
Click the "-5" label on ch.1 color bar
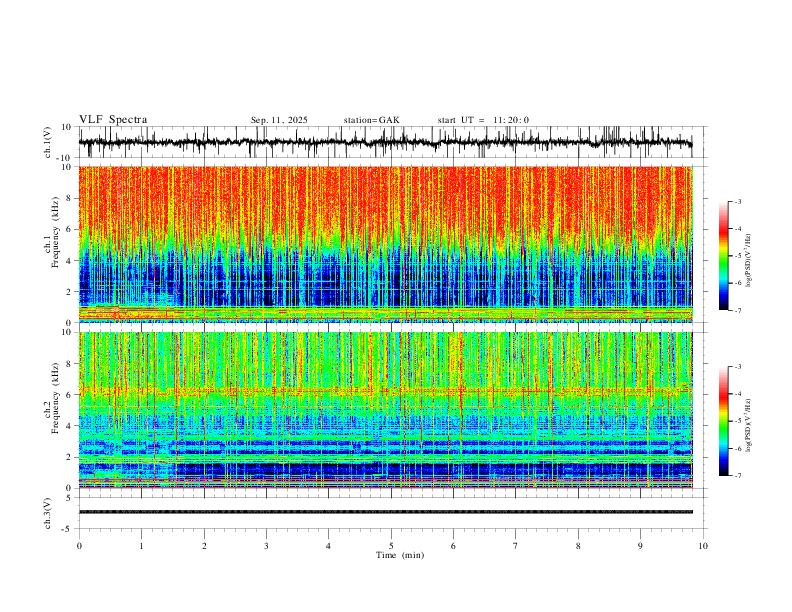coord(738,256)
